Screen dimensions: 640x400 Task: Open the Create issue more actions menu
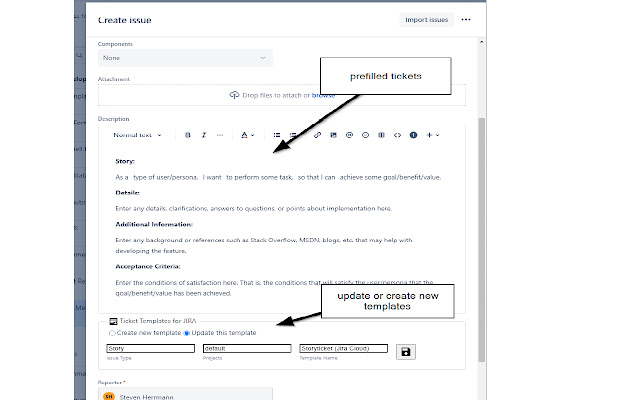pos(466,20)
